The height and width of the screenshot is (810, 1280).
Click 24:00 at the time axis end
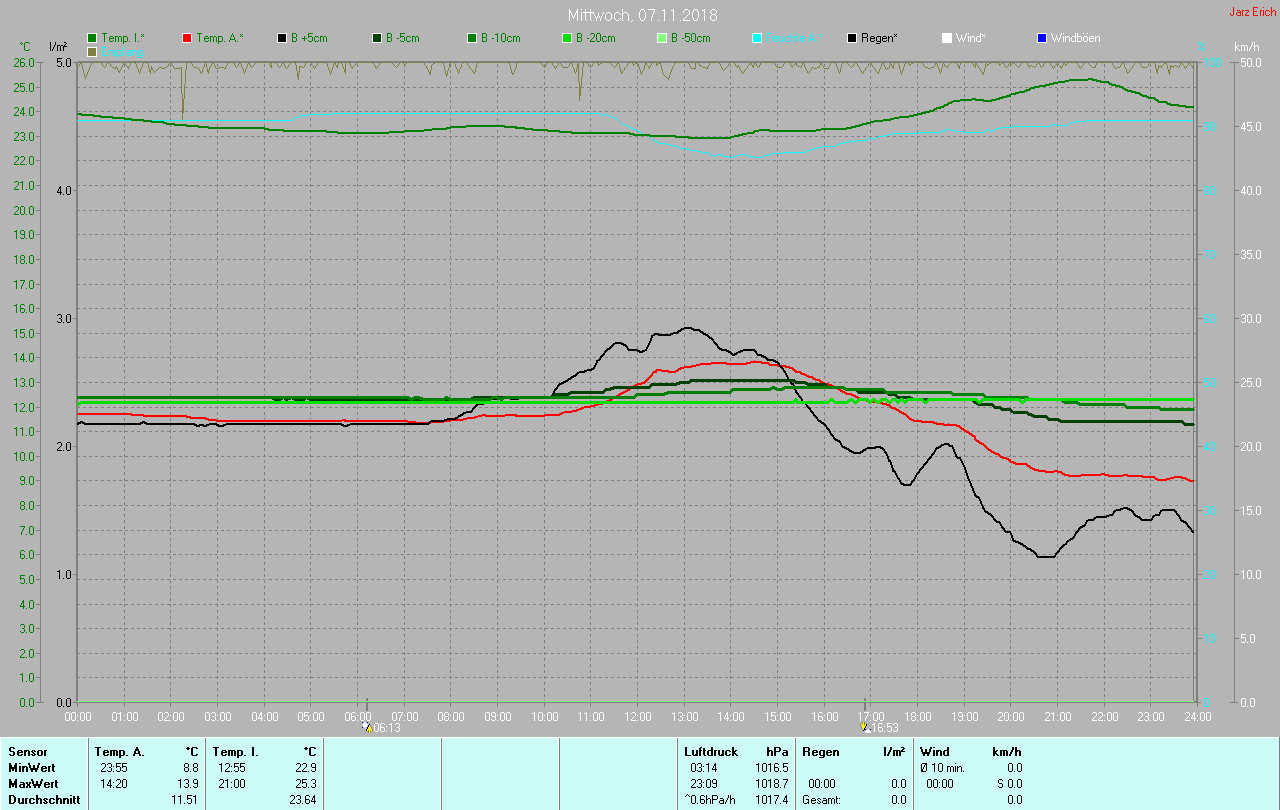1197,716
